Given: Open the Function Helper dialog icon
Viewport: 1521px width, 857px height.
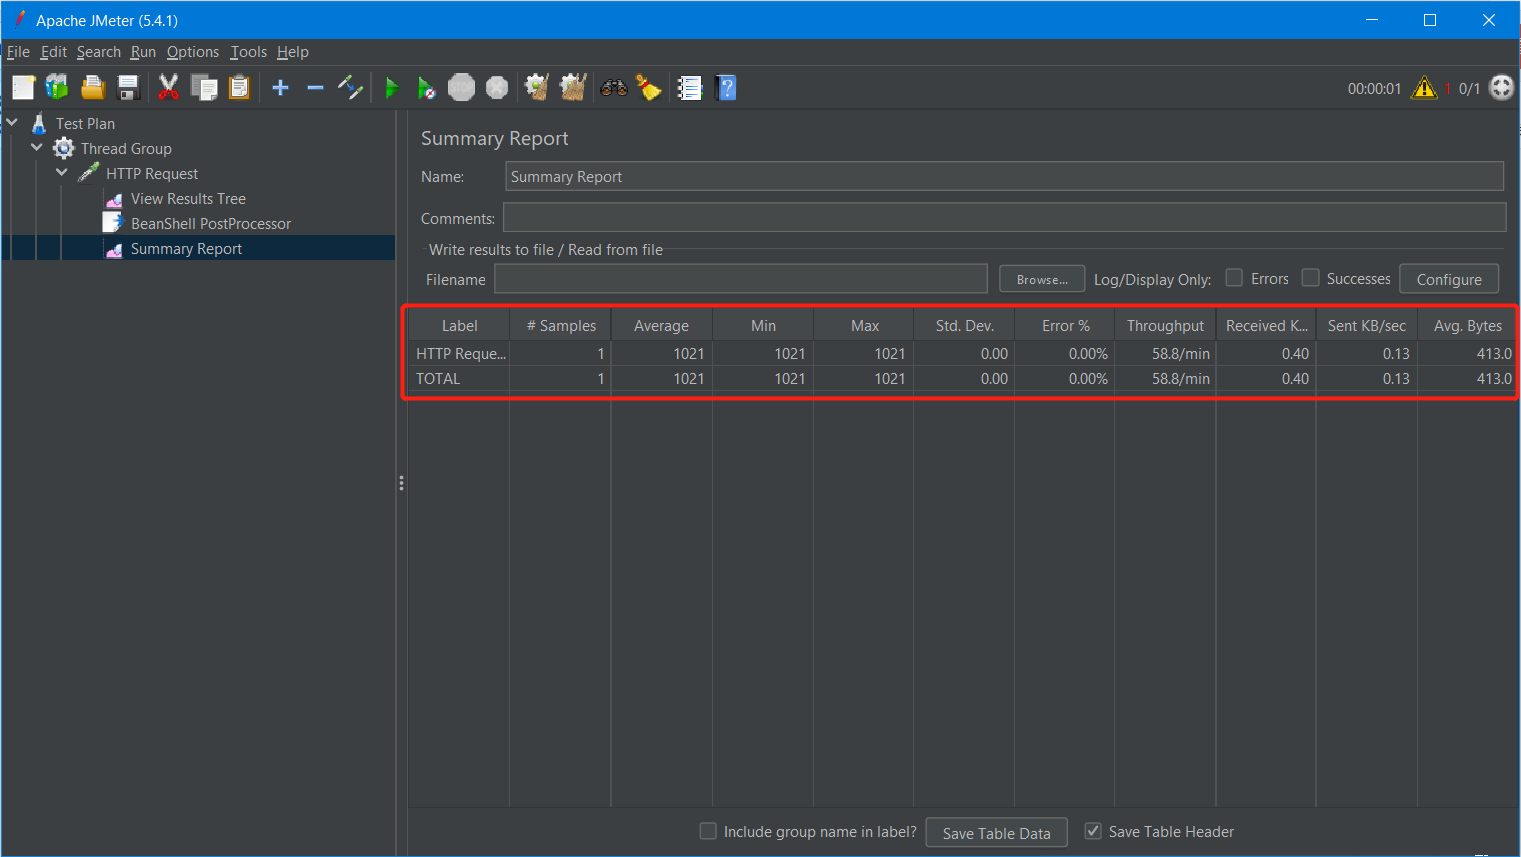Looking at the screenshot, I should (690, 88).
